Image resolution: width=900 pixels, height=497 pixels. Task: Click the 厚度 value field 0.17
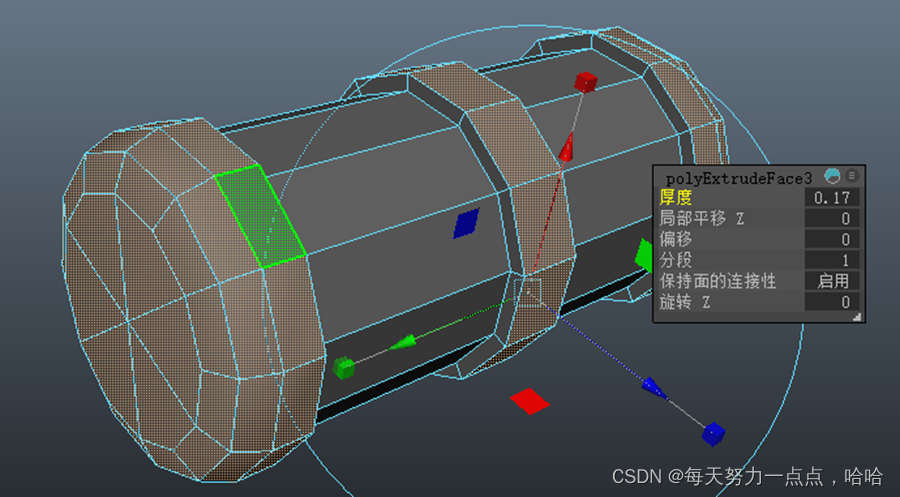832,198
